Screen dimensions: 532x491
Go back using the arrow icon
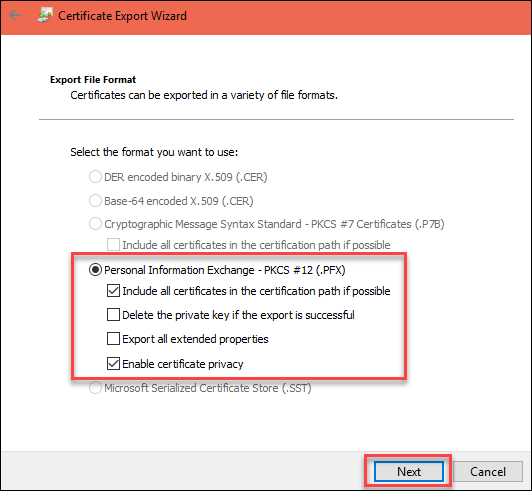(x=15, y=15)
